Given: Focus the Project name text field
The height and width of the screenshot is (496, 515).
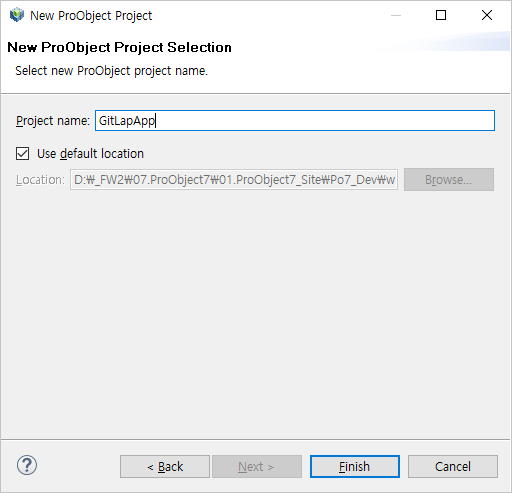Looking at the screenshot, I should coord(295,120).
